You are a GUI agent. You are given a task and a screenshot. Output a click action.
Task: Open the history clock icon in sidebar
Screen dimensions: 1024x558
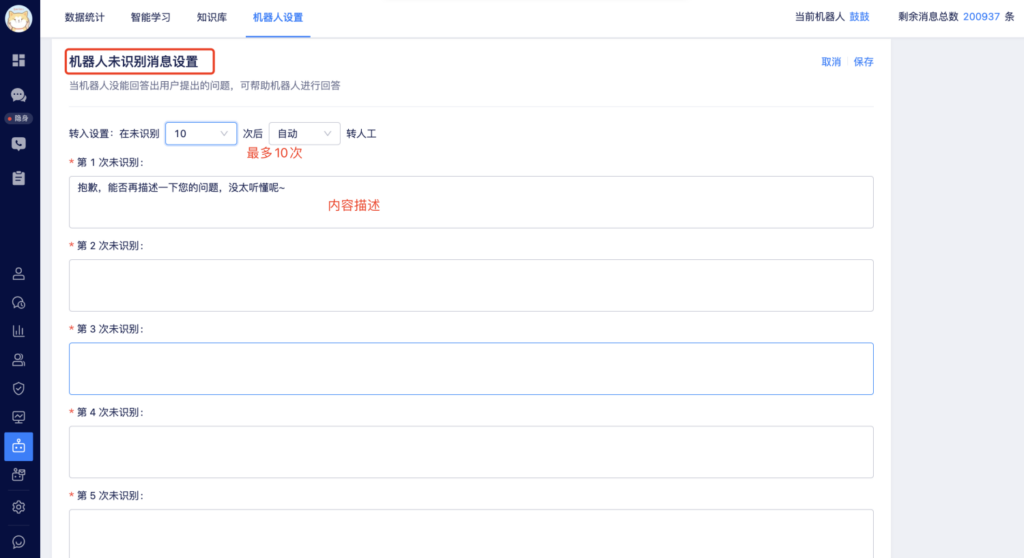point(18,303)
